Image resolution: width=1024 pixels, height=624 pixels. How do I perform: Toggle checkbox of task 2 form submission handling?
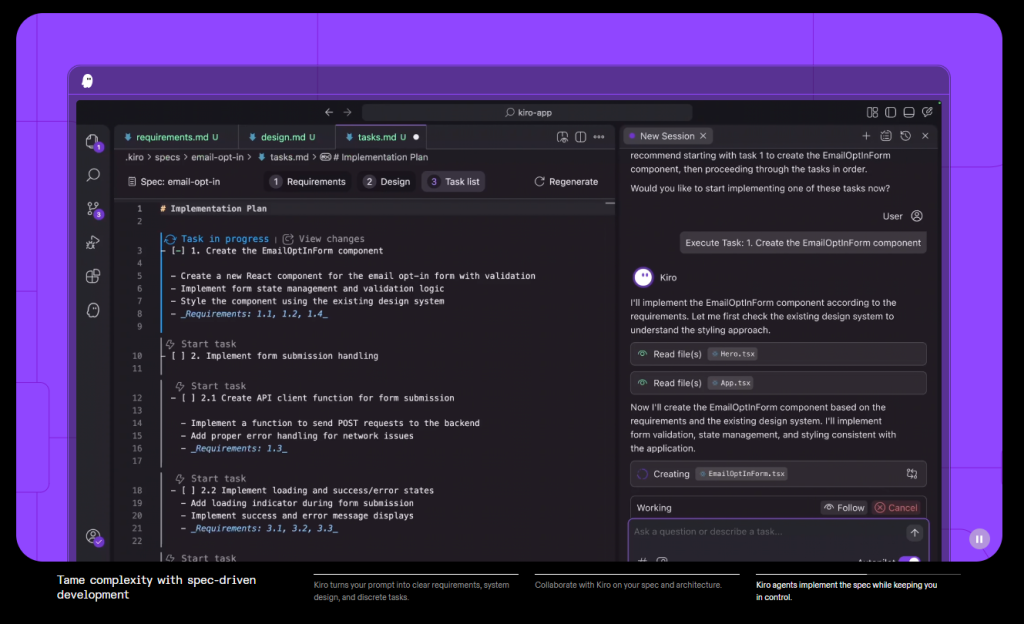click(178, 356)
